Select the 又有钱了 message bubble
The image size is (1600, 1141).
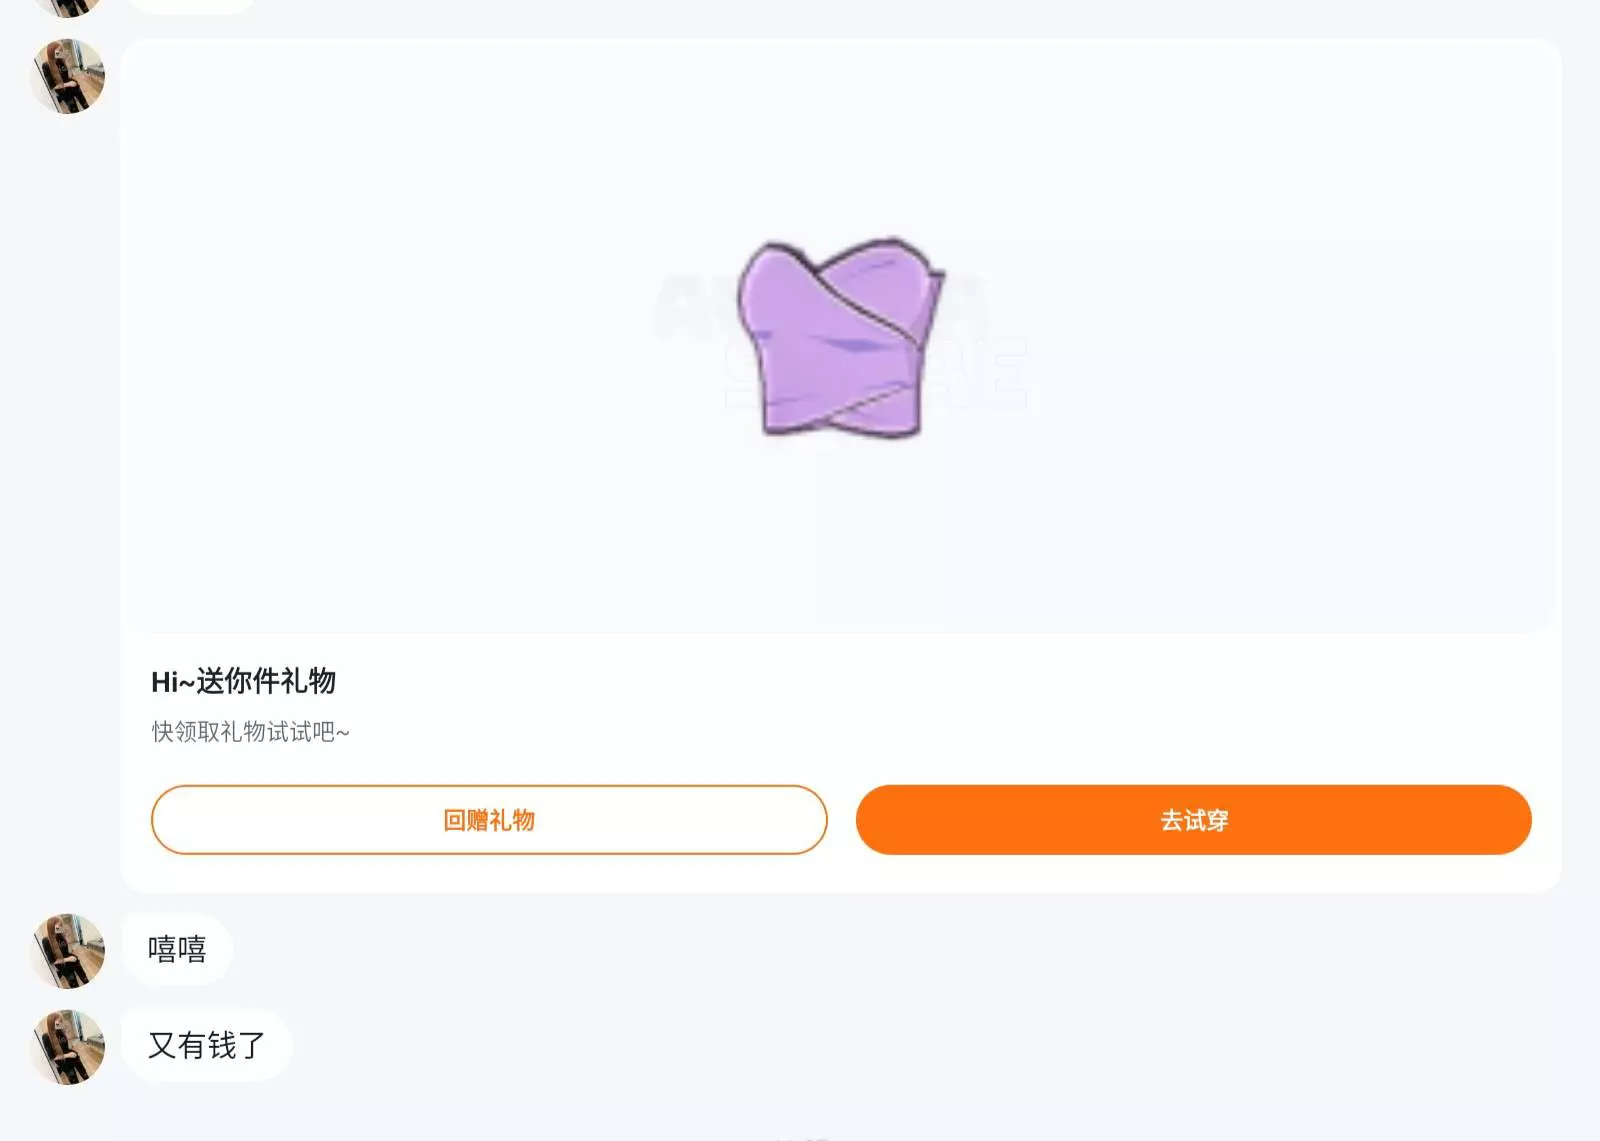coord(206,1046)
